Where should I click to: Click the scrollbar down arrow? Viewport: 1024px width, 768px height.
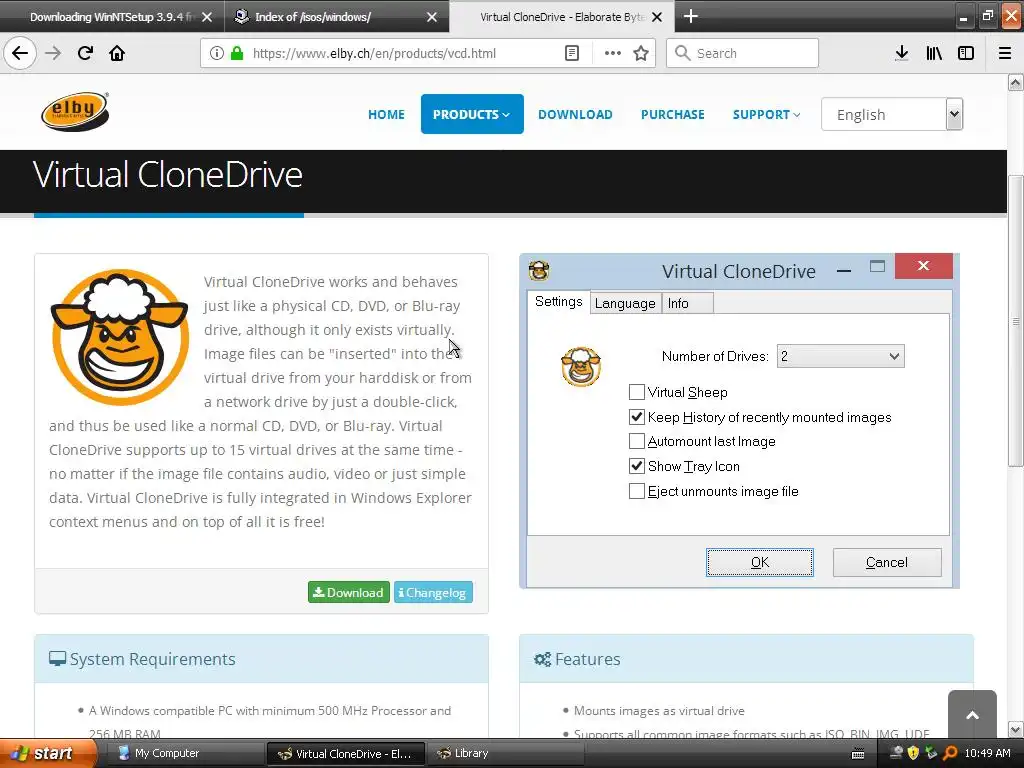tap(1015, 729)
